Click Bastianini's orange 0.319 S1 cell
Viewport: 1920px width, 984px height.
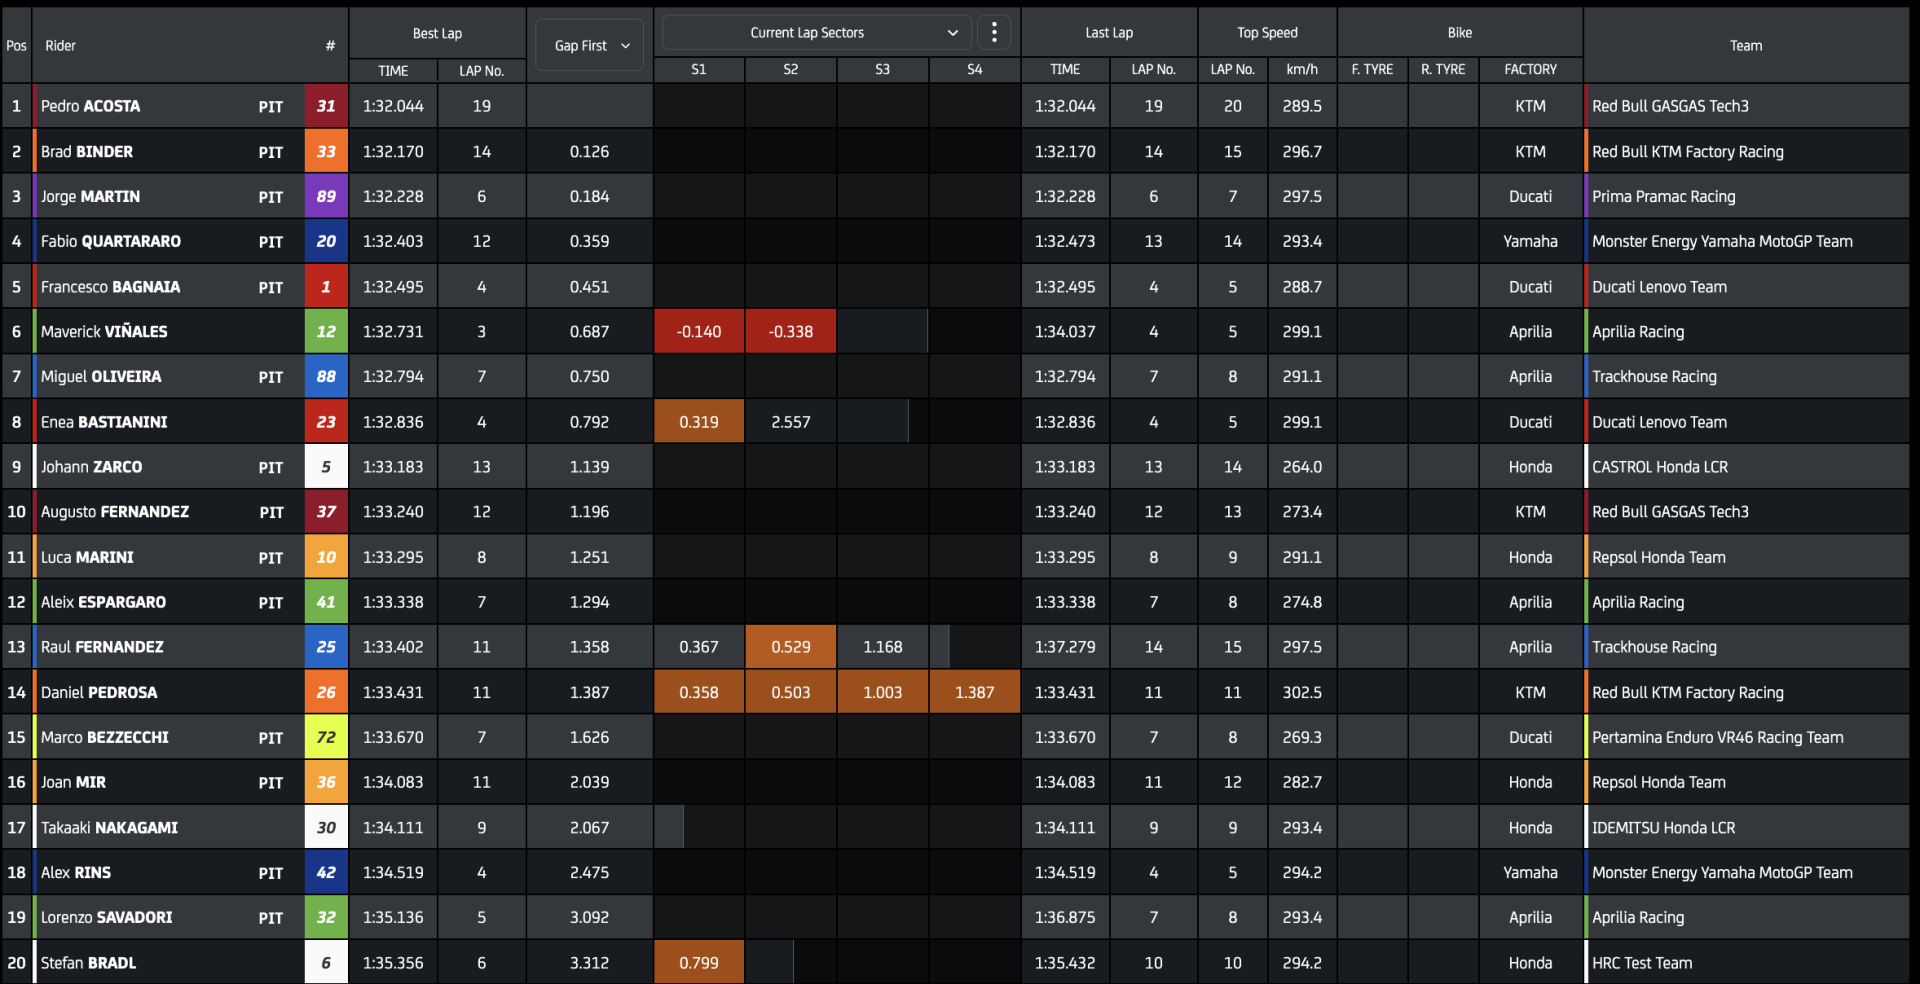(699, 422)
